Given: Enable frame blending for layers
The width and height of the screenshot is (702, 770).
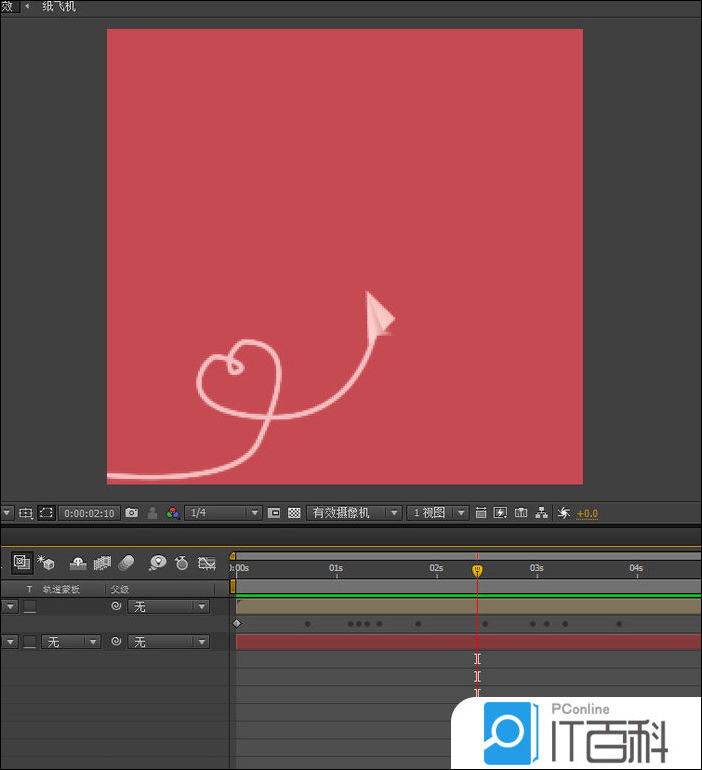Looking at the screenshot, I should (101, 563).
